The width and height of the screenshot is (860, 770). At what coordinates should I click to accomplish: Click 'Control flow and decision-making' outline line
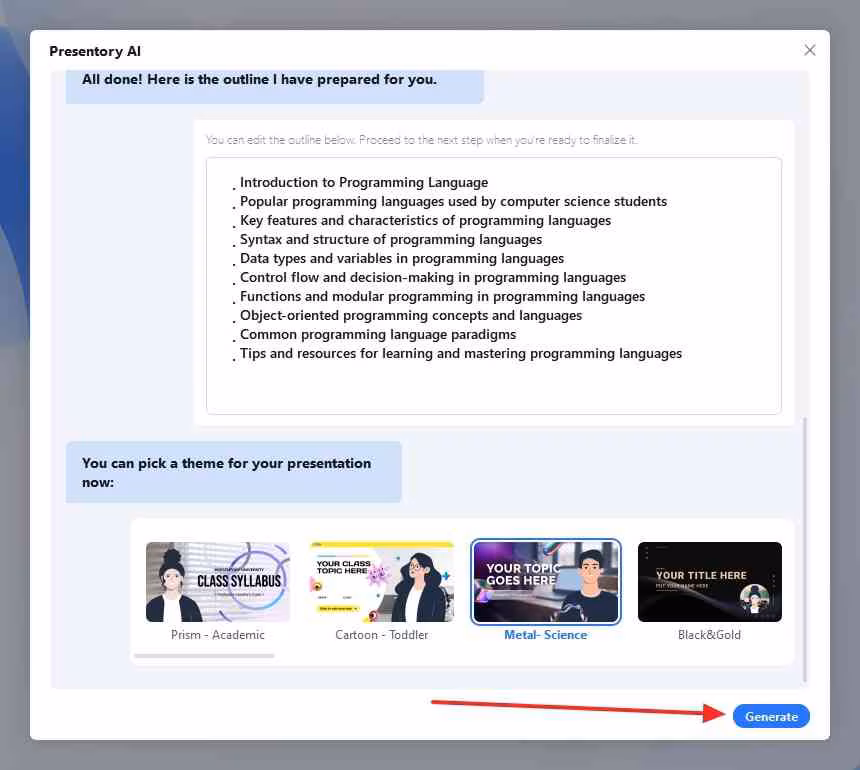coord(433,277)
